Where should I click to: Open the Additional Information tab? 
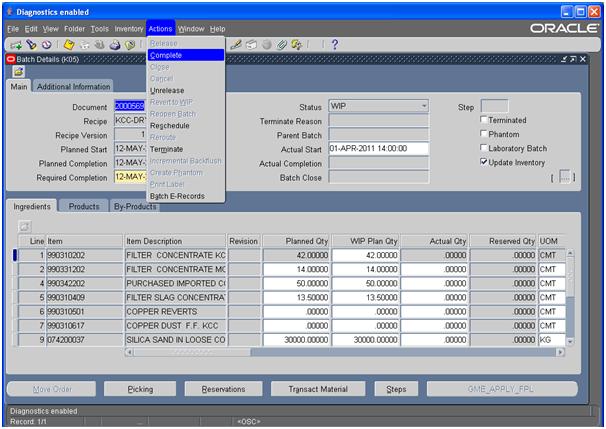click(x=74, y=87)
